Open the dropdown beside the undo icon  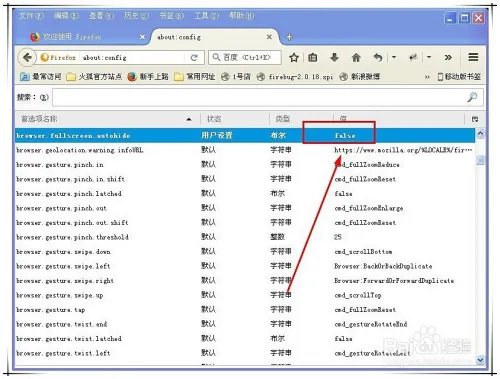394,57
